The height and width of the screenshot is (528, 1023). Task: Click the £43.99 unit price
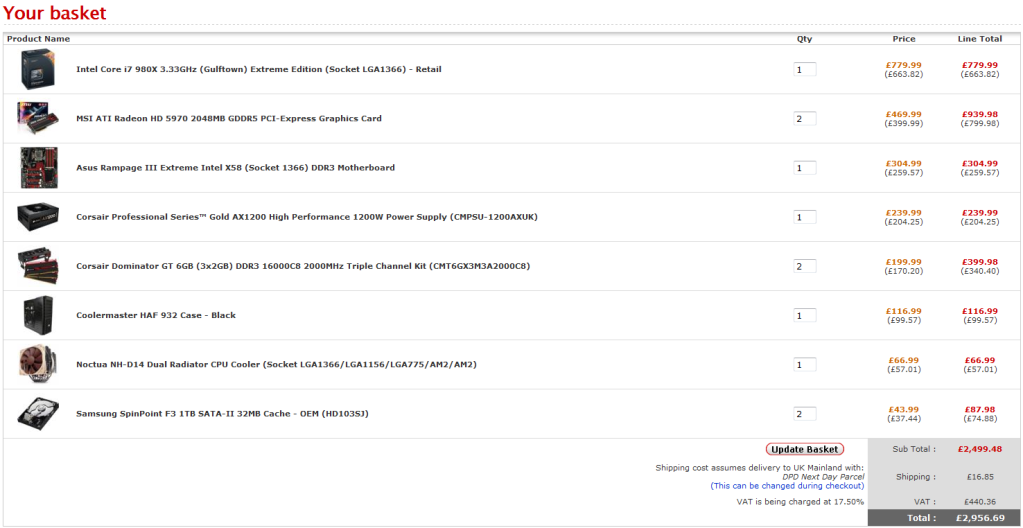[904, 409]
